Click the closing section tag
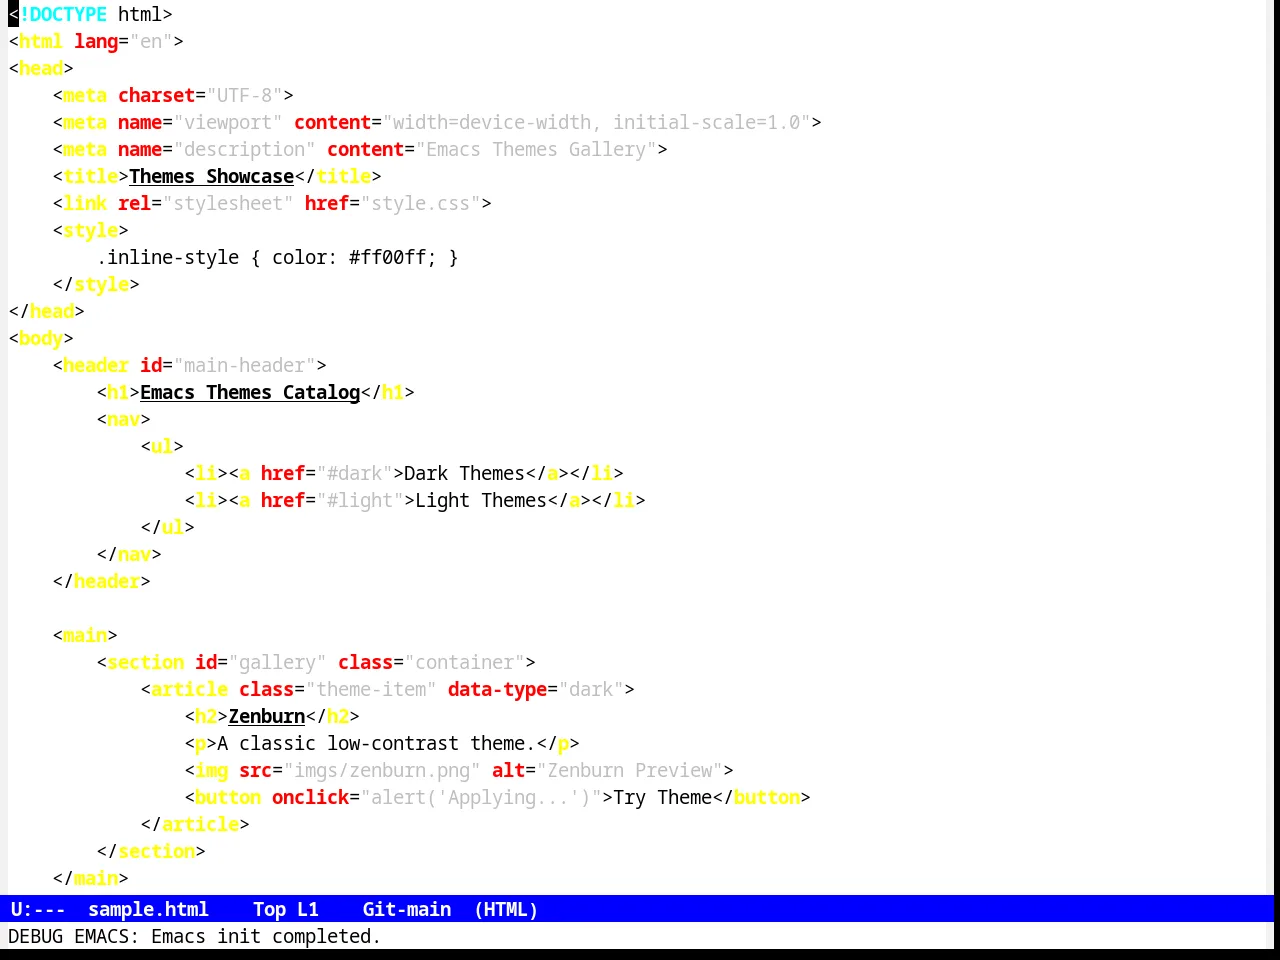The image size is (1280, 960). pyautogui.click(x=151, y=851)
